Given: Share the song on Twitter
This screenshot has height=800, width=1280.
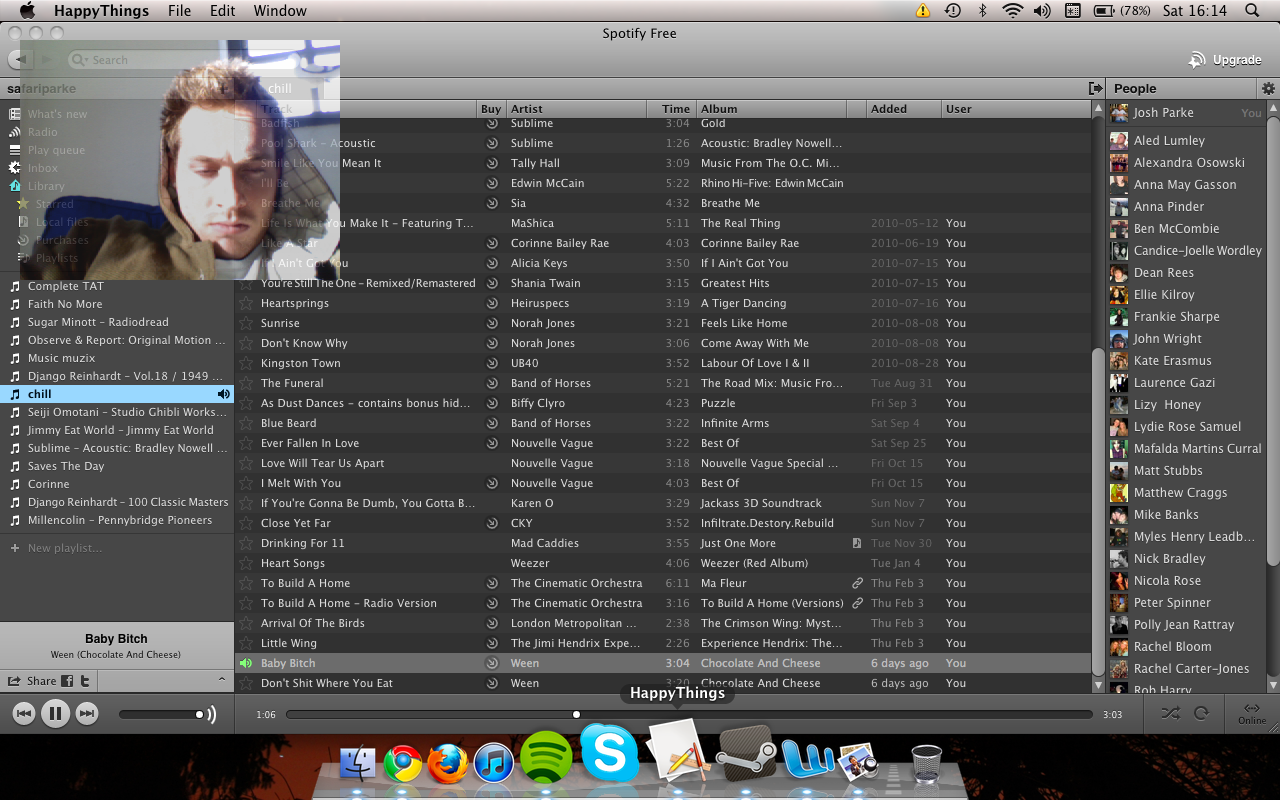Looking at the screenshot, I should pyautogui.click(x=86, y=681).
